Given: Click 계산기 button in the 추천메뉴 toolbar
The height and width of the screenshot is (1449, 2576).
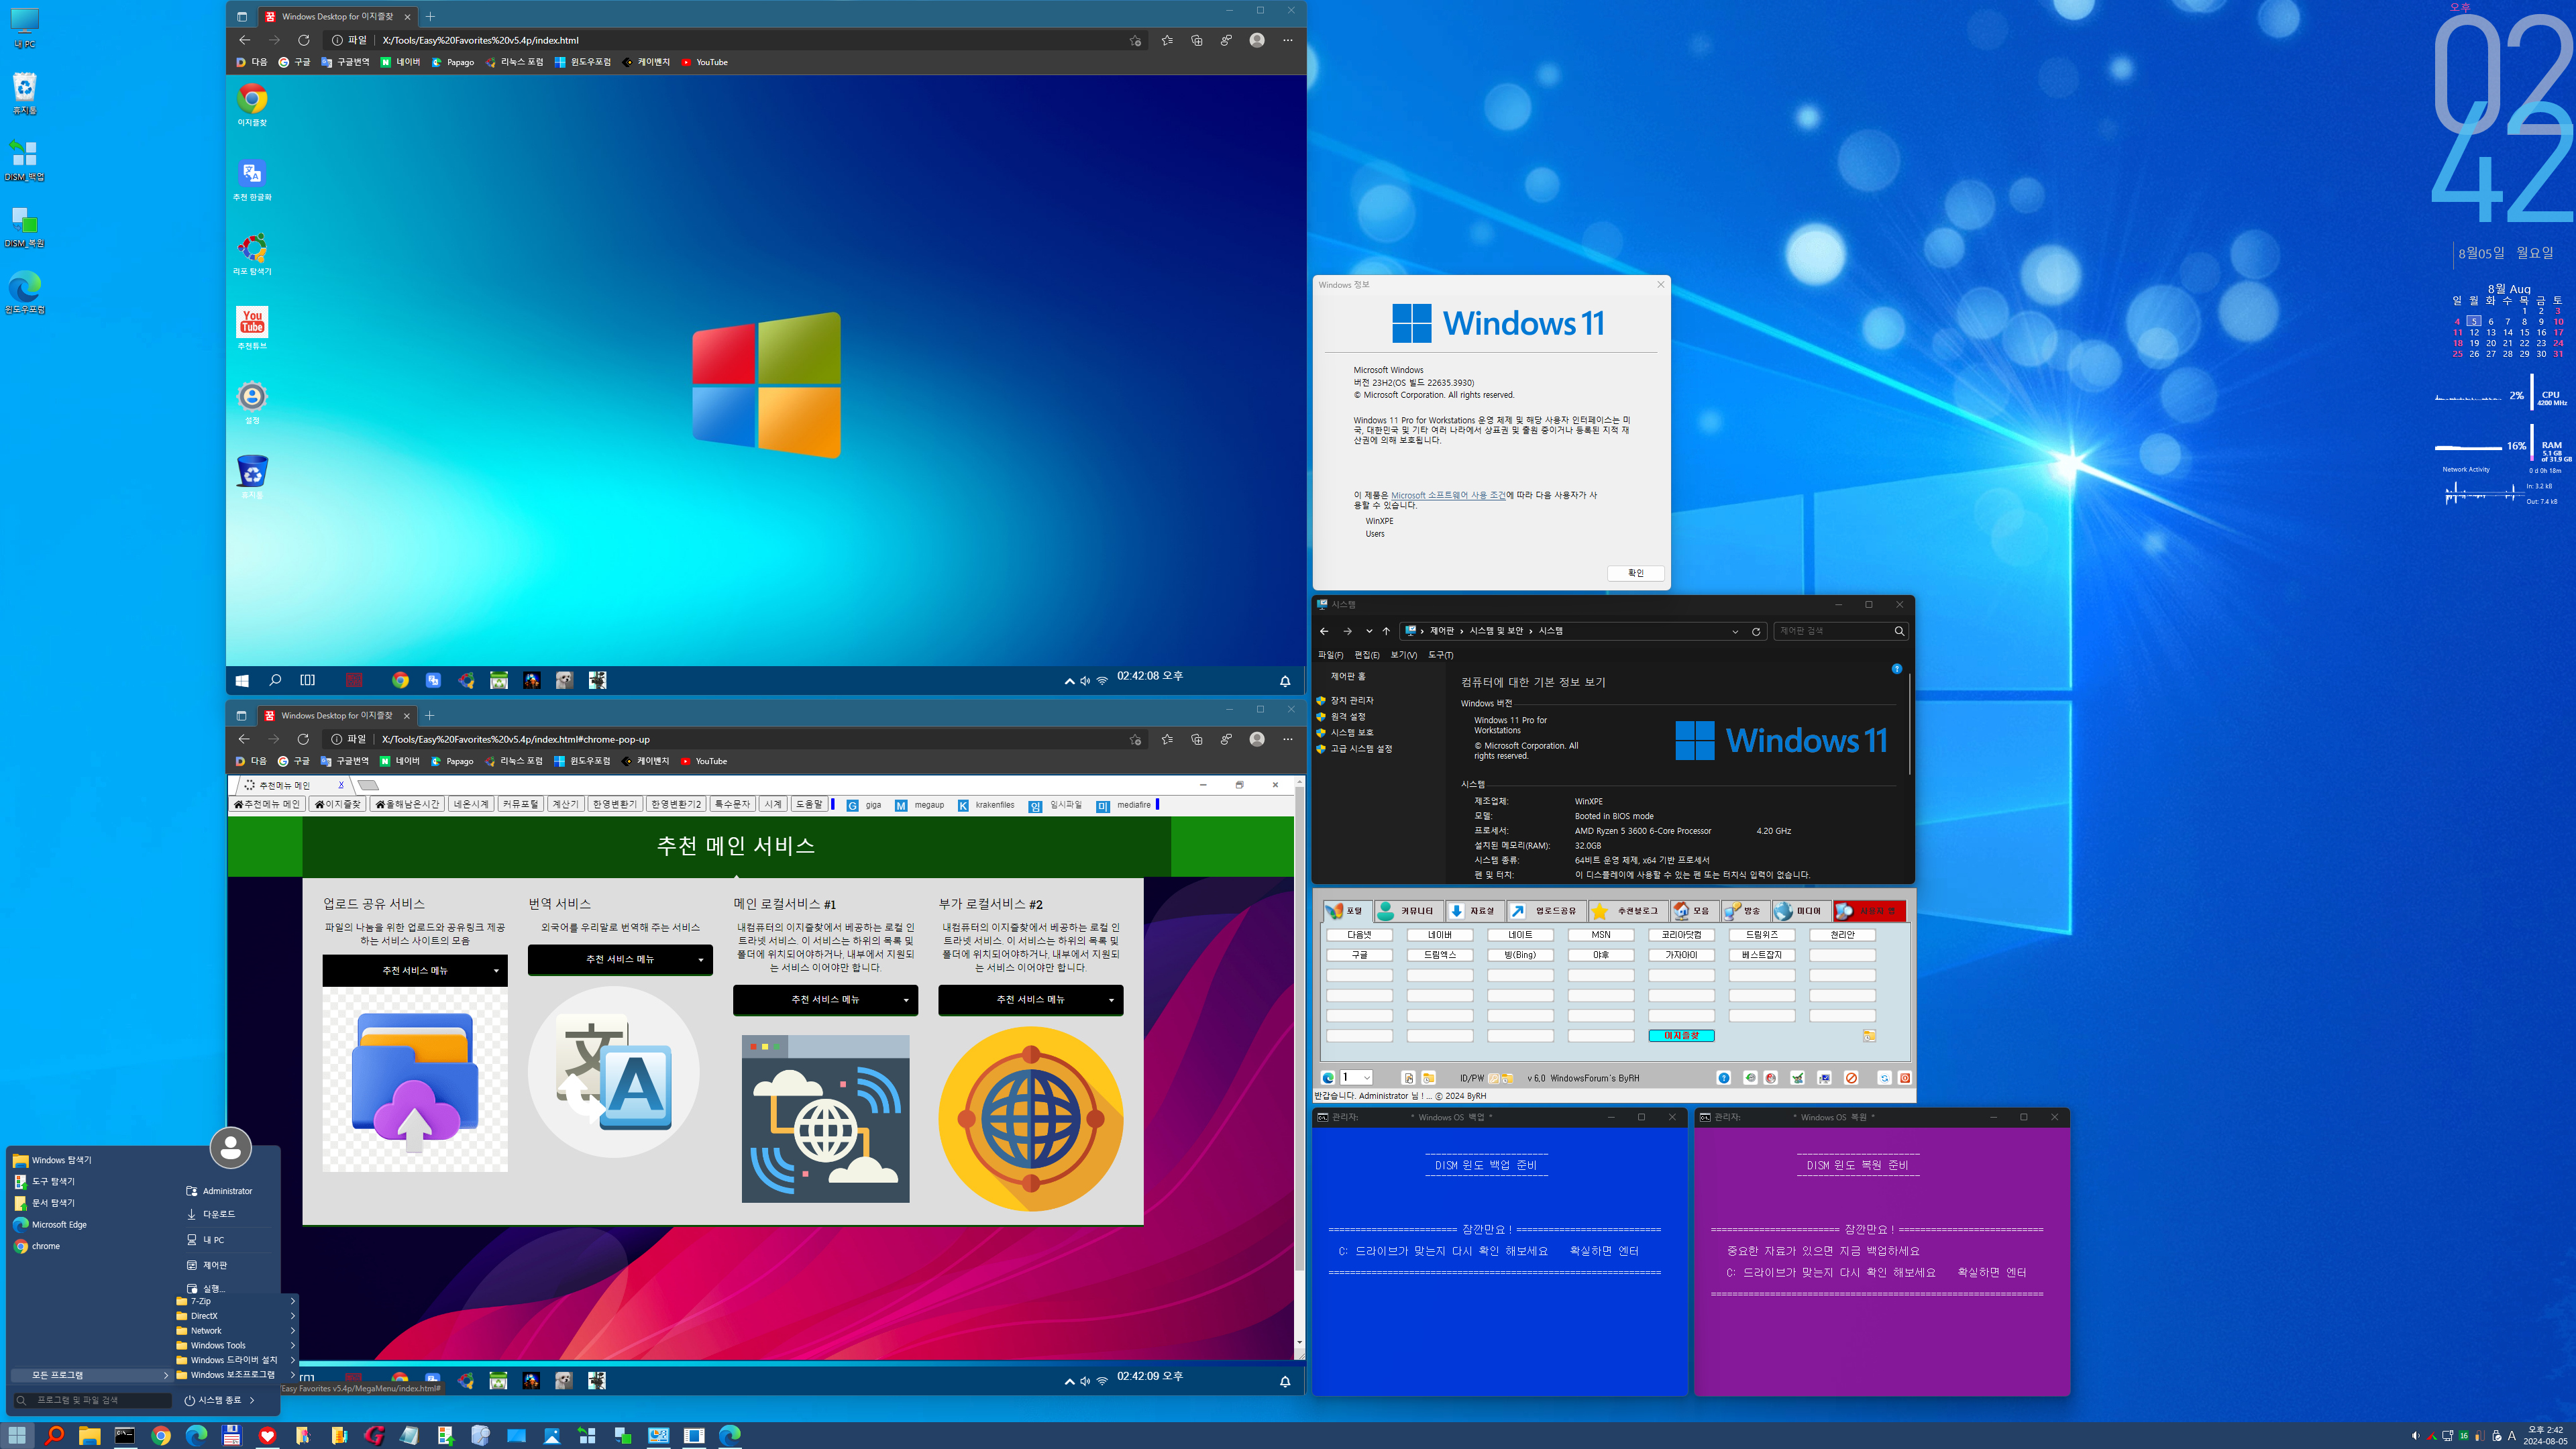Looking at the screenshot, I should tap(565, 805).
